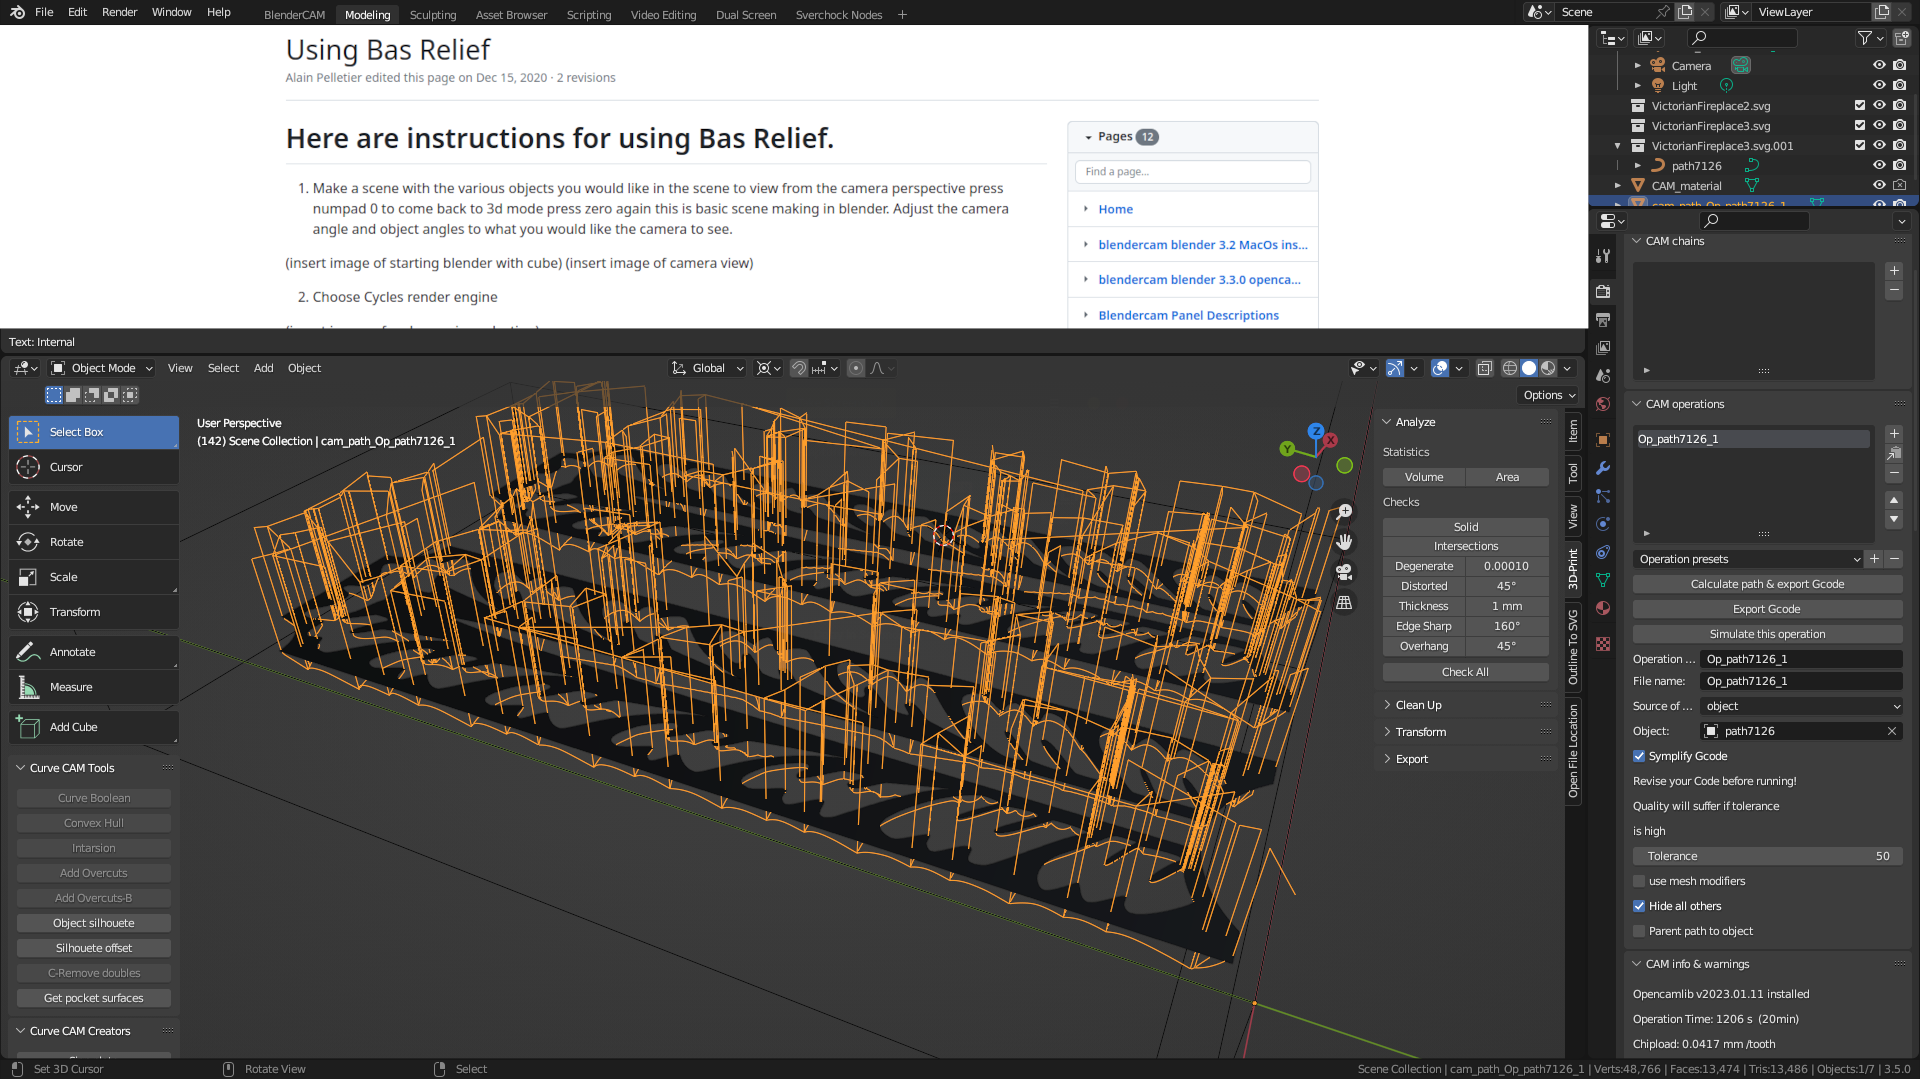This screenshot has height=1080, width=1920.
Task: Uncheck VictorianFireplace2.svg collection checkbox
Action: (1859, 105)
